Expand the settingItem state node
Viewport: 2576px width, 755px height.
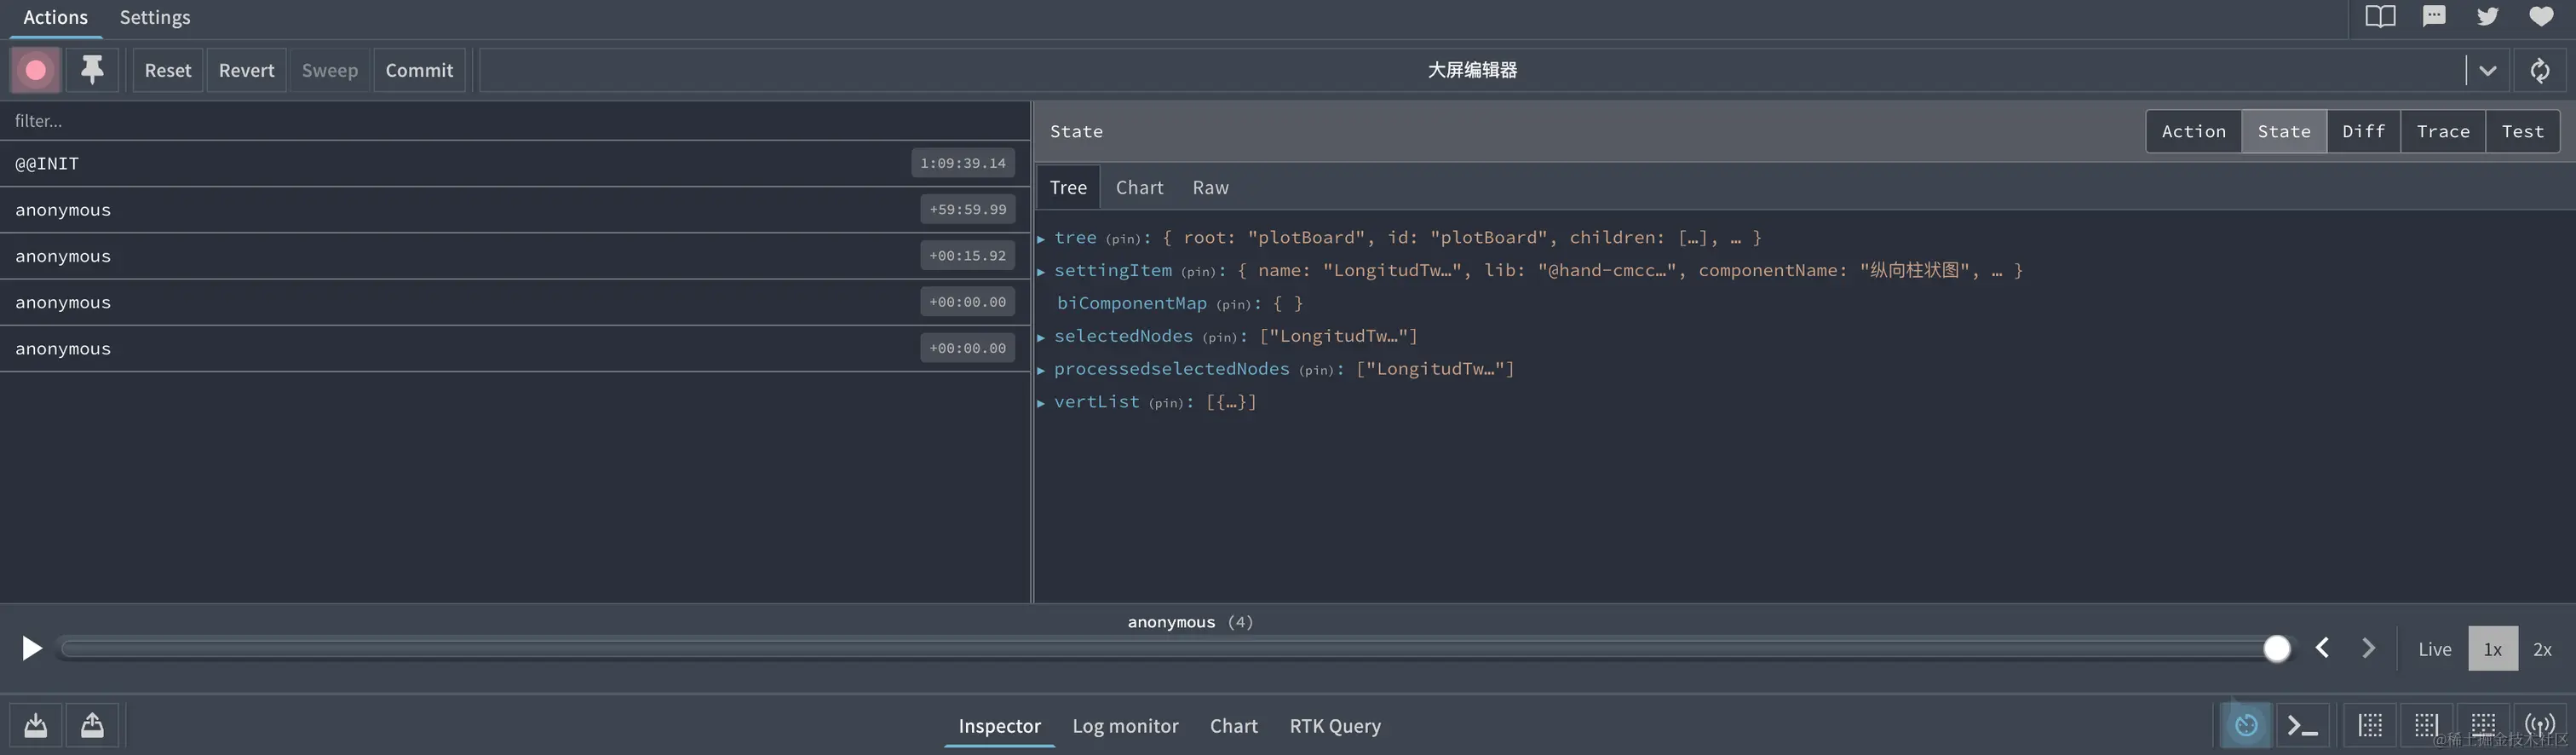coord(1041,271)
